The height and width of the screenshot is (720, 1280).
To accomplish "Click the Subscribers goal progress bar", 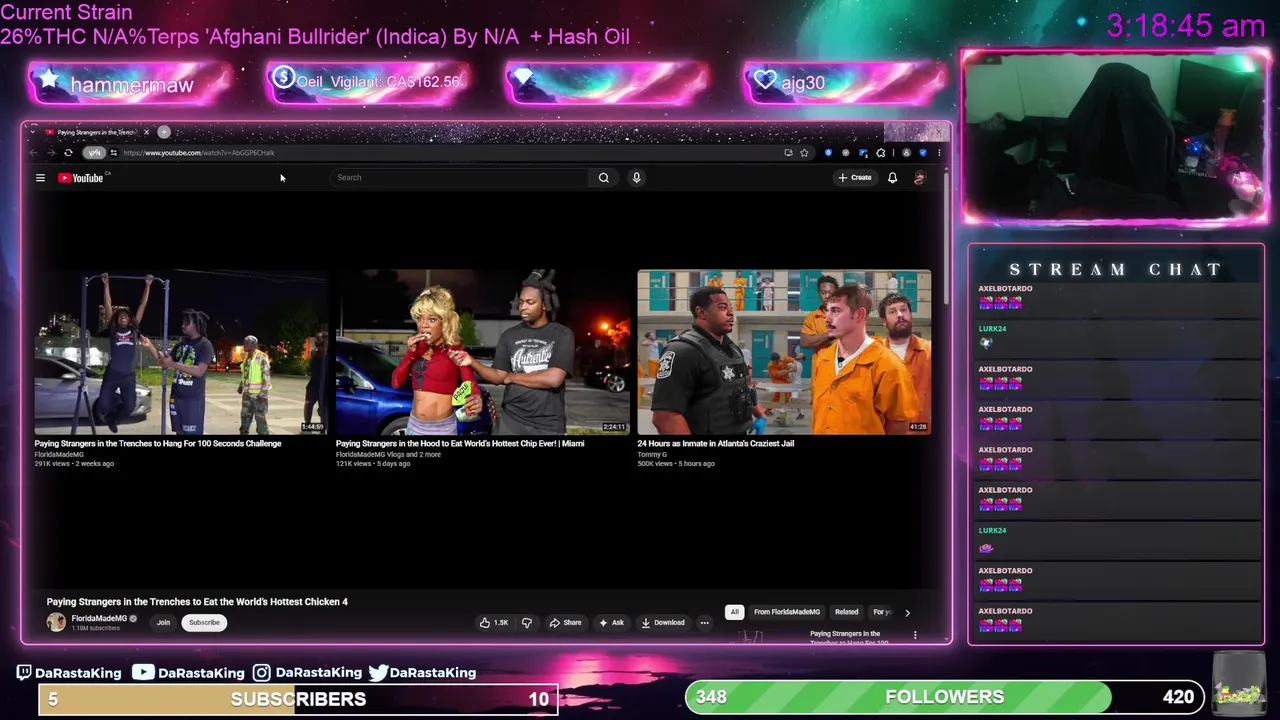I will pyautogui.click(x=298, y=699).
